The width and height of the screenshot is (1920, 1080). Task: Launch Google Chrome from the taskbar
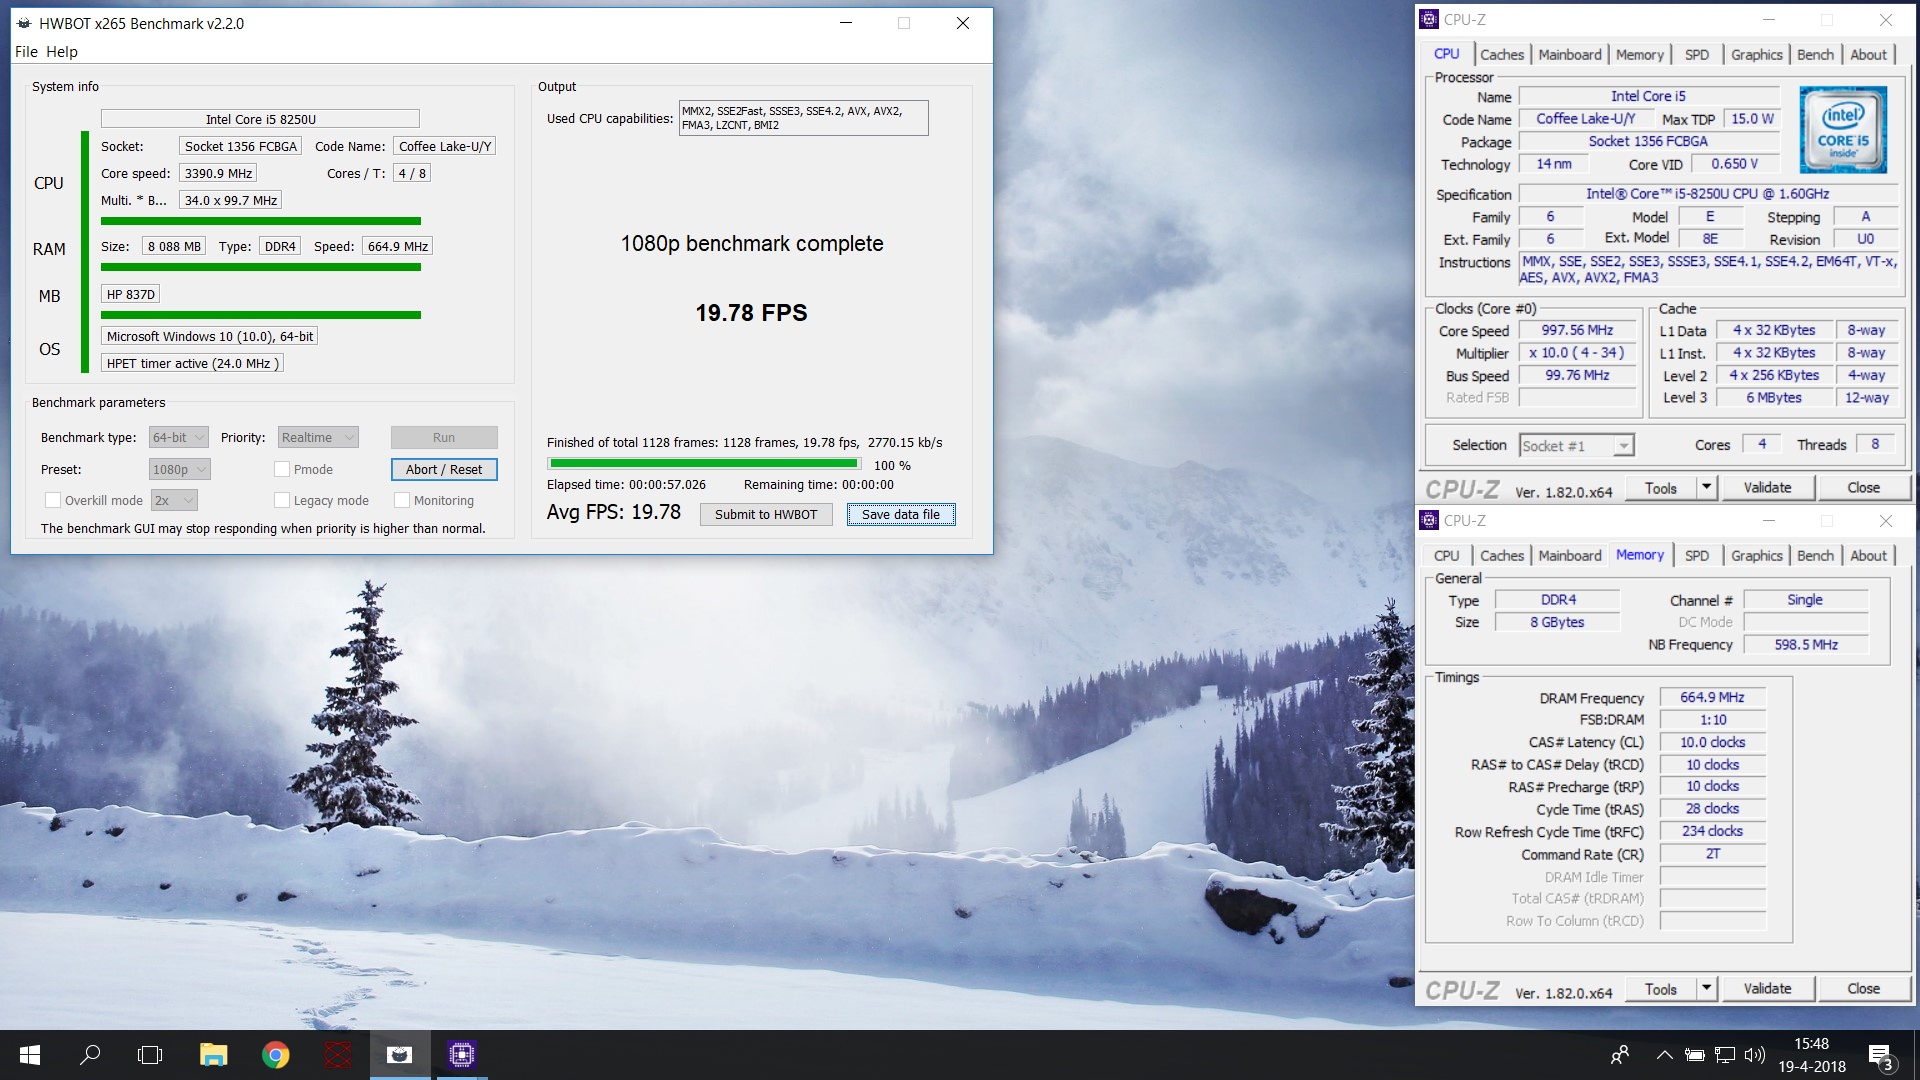click(x=275, y=1055)
